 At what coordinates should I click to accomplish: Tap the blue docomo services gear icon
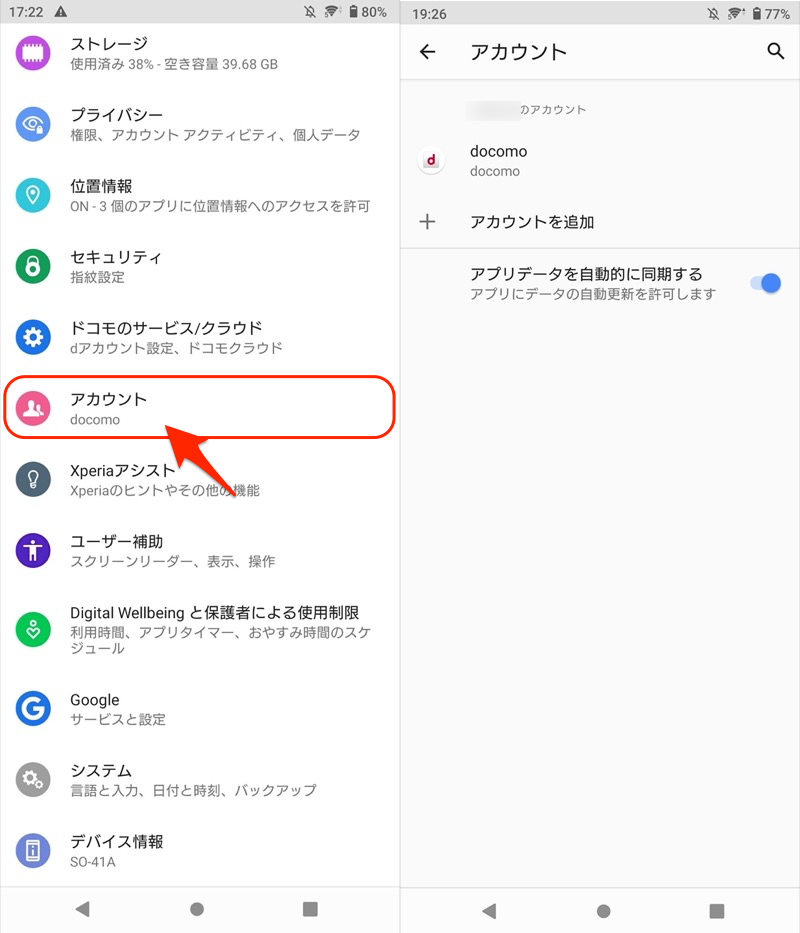(33, 337)
